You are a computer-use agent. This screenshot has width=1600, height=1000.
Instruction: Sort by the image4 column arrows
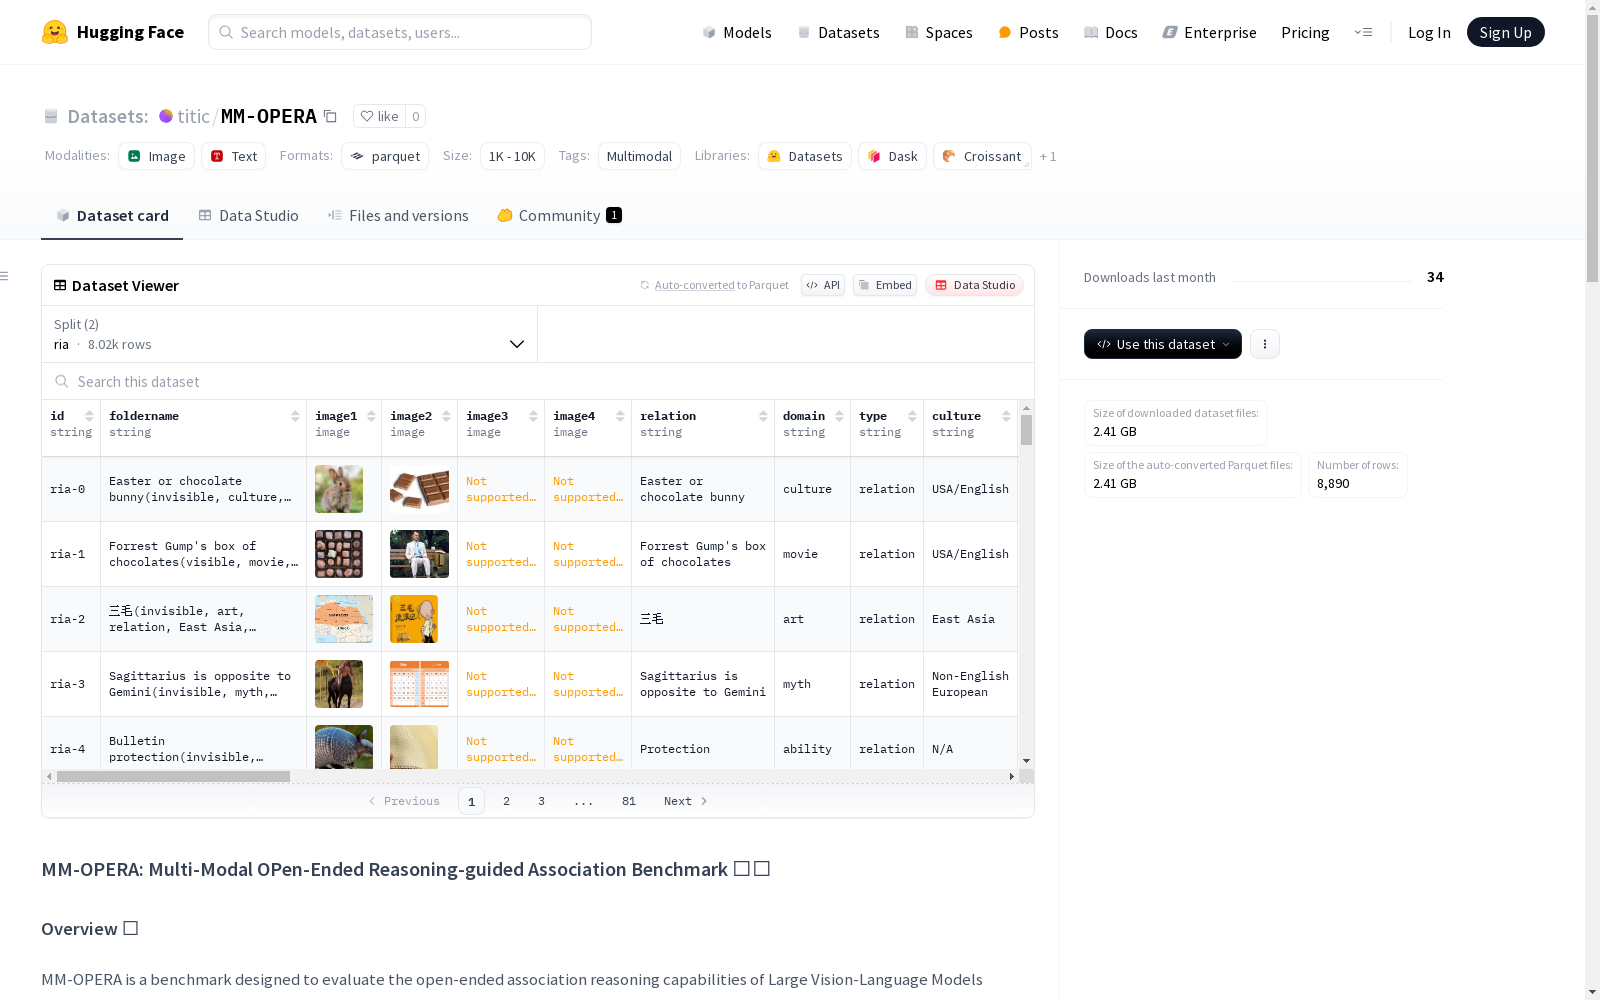(620, 416)
